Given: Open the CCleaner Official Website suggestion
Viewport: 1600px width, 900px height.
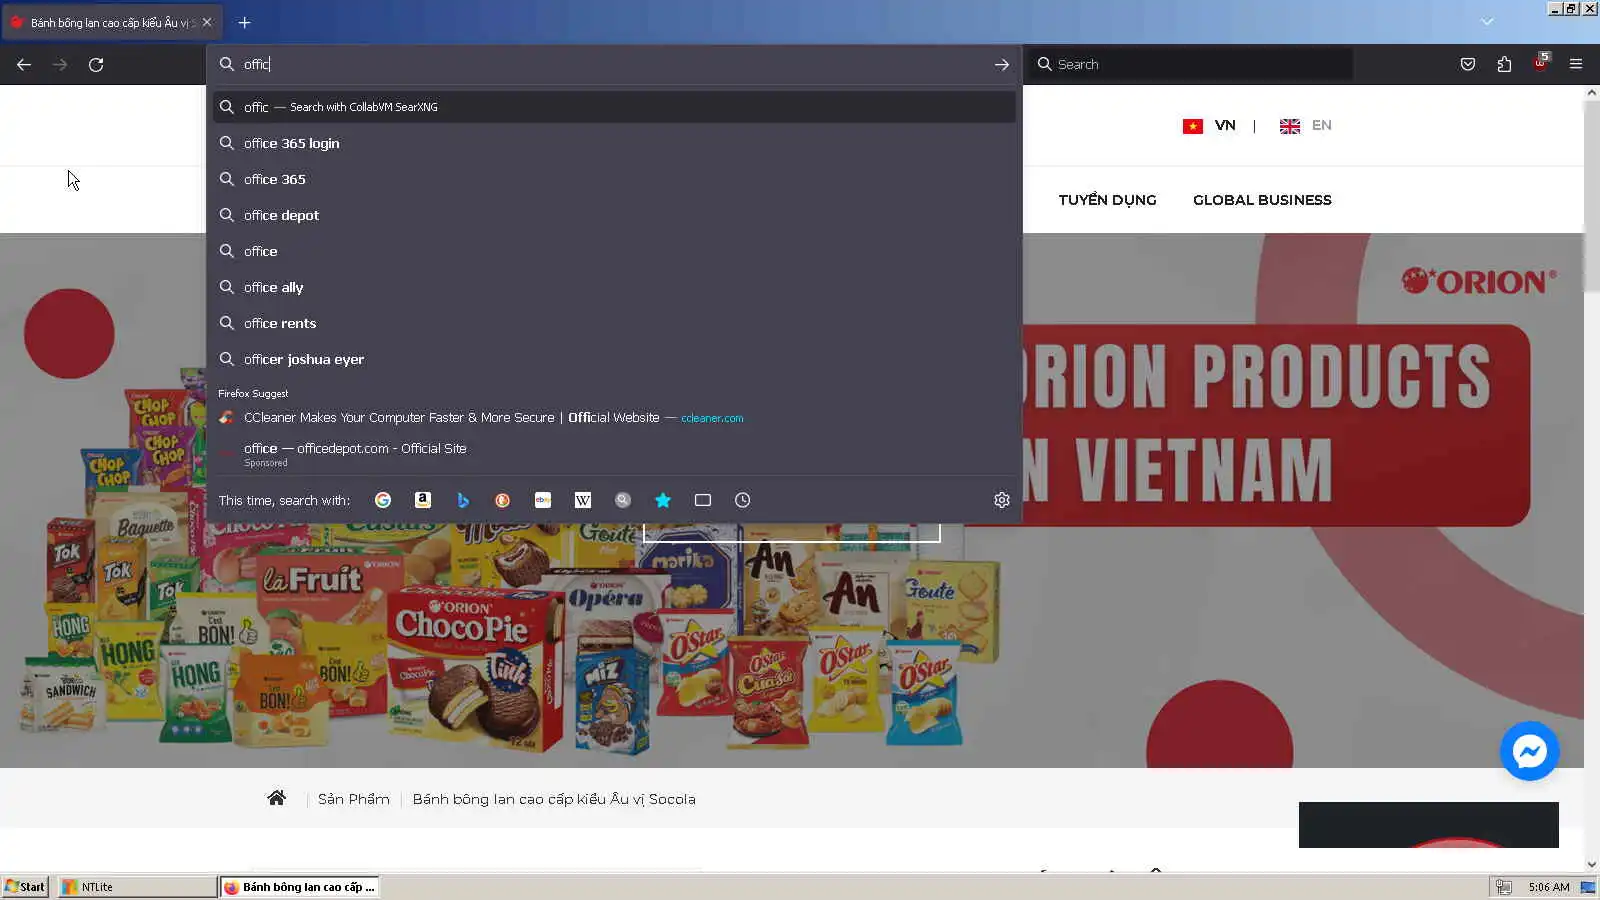Looking at the screenshot, I should pos(614,418).
